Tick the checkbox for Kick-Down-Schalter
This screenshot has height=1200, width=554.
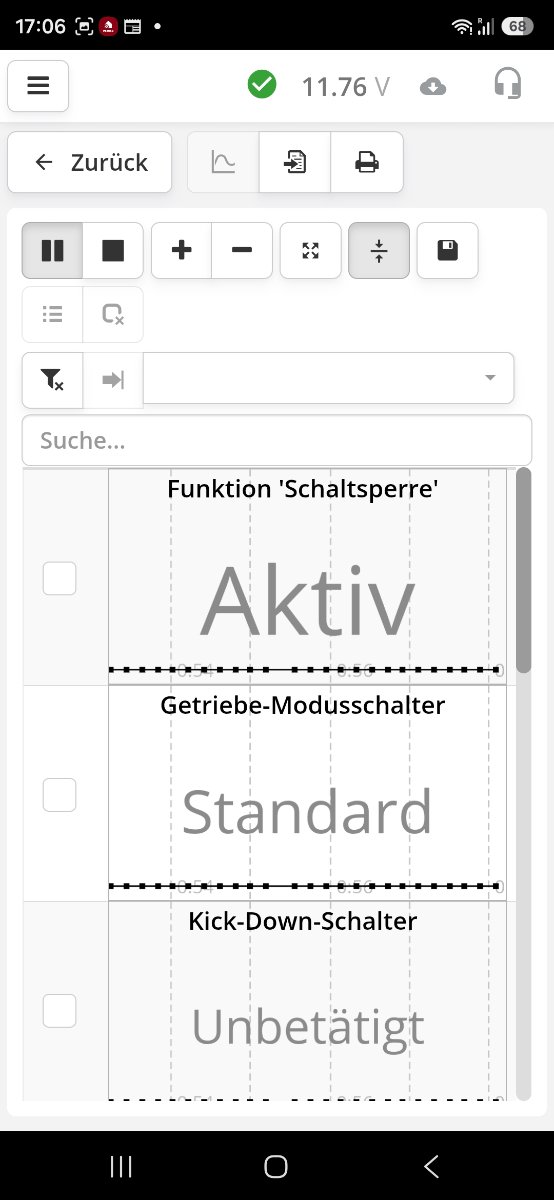click(x=59, y=1011)
